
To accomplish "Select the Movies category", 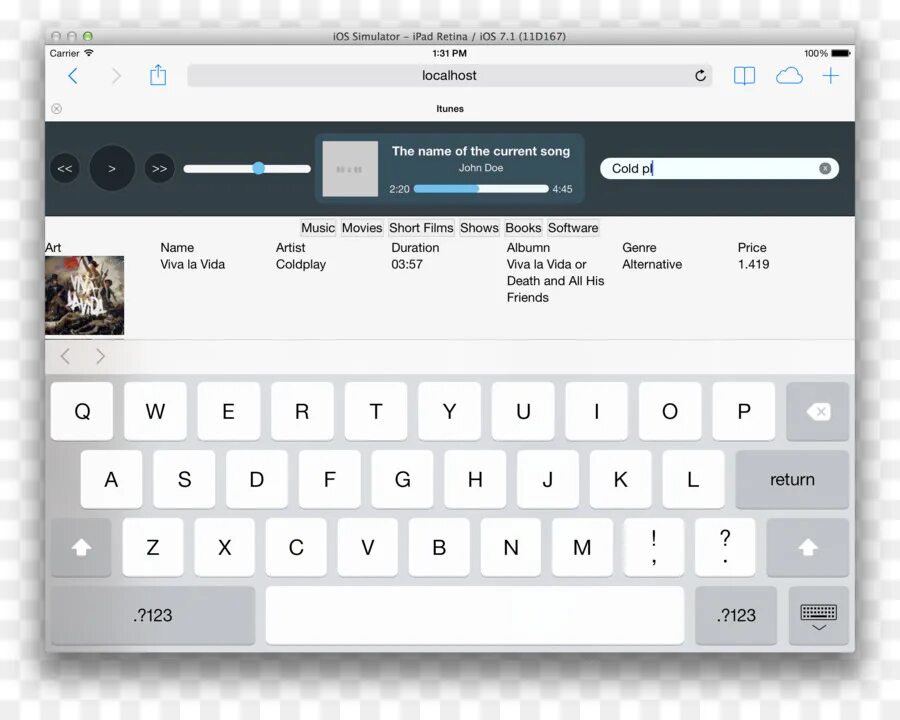I will pyautogui.click(x=362, y=228).
